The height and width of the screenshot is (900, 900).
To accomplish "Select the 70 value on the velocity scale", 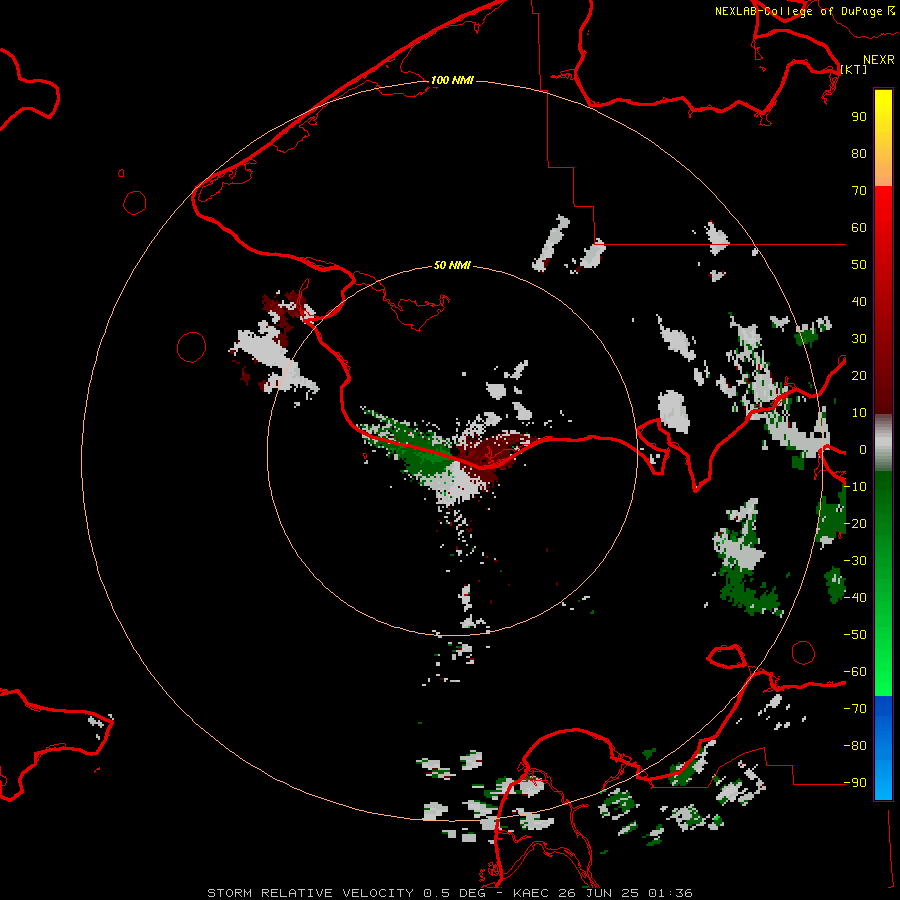I will (859, 191).
